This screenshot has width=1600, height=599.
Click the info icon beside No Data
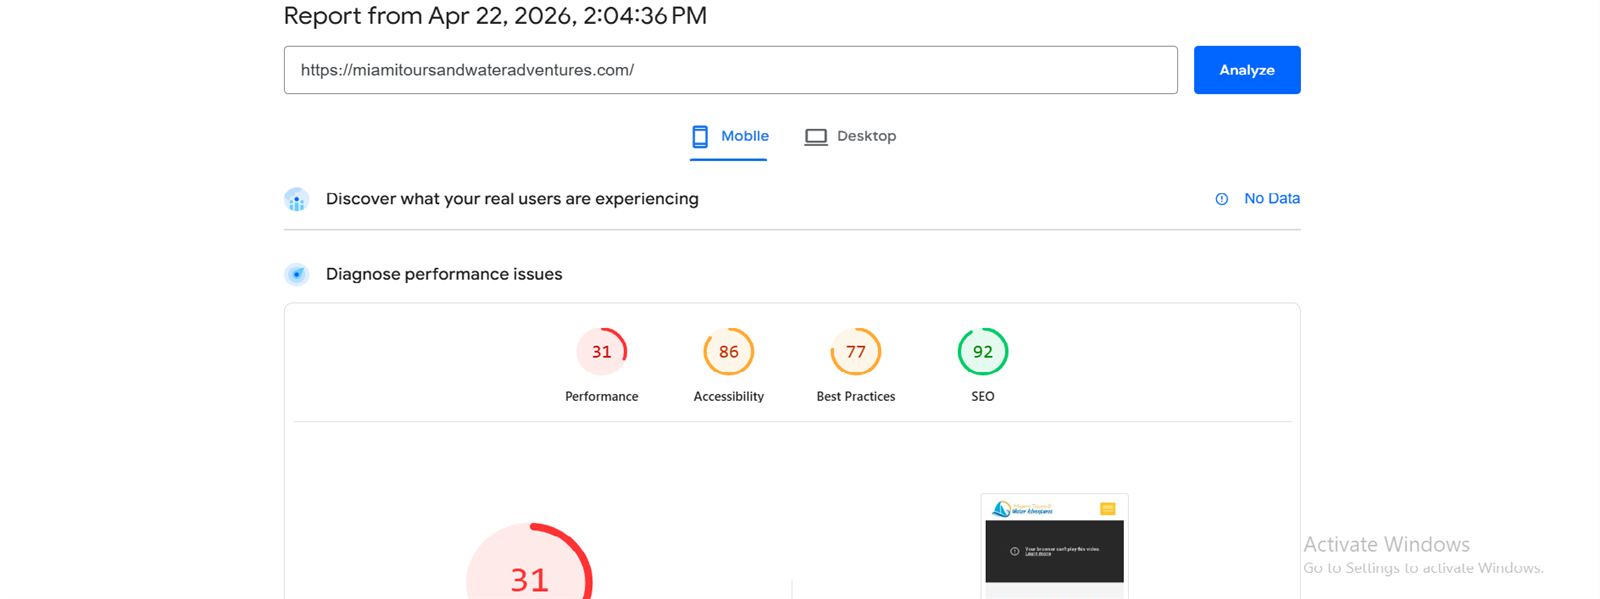pyautogui.click(x=1221, y=199)
